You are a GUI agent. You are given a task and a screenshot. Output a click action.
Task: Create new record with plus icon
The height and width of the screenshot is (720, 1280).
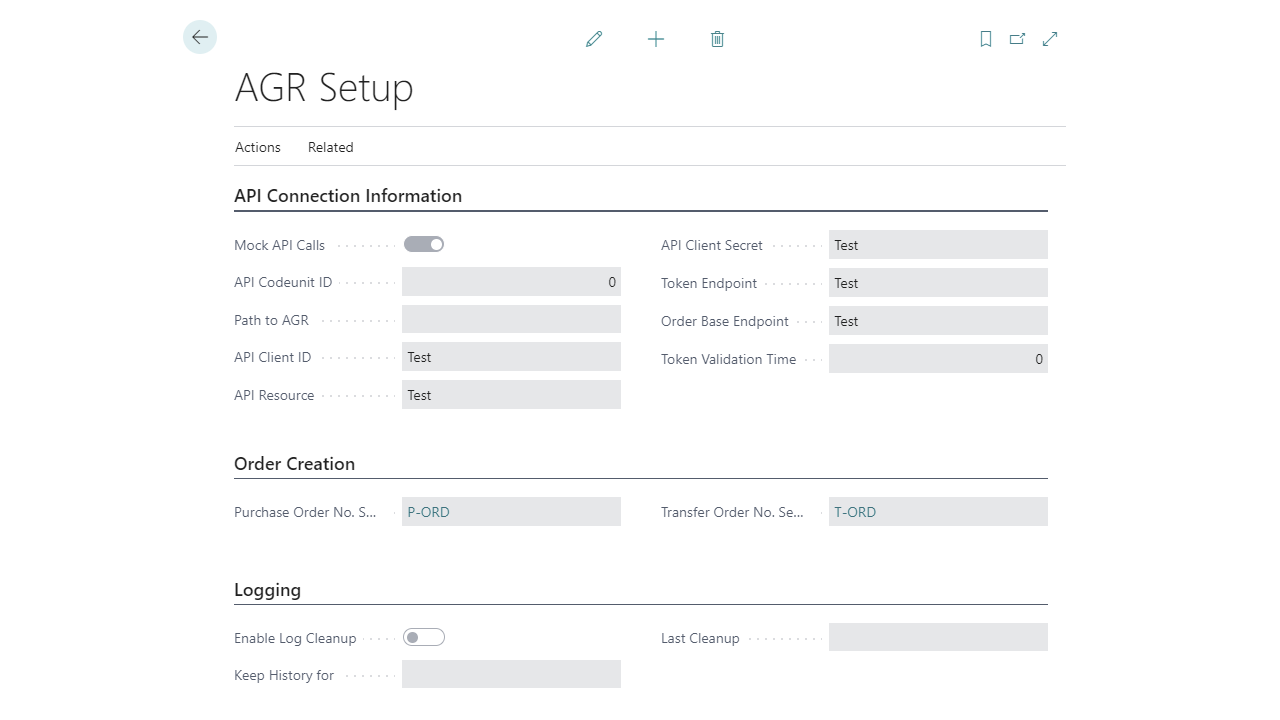click(656, 39)
